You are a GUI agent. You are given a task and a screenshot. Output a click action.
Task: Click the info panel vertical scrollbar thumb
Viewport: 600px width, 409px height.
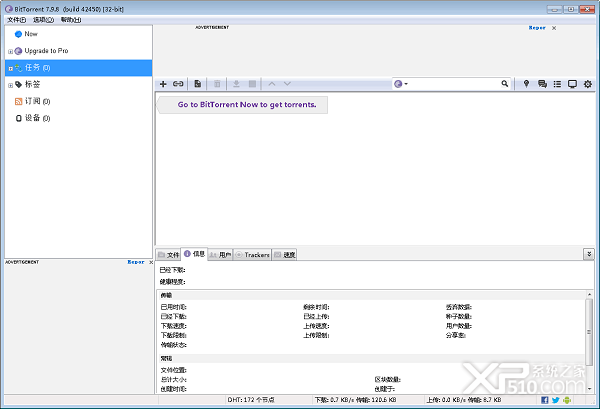pyautogui.click(x=589, y=331)
